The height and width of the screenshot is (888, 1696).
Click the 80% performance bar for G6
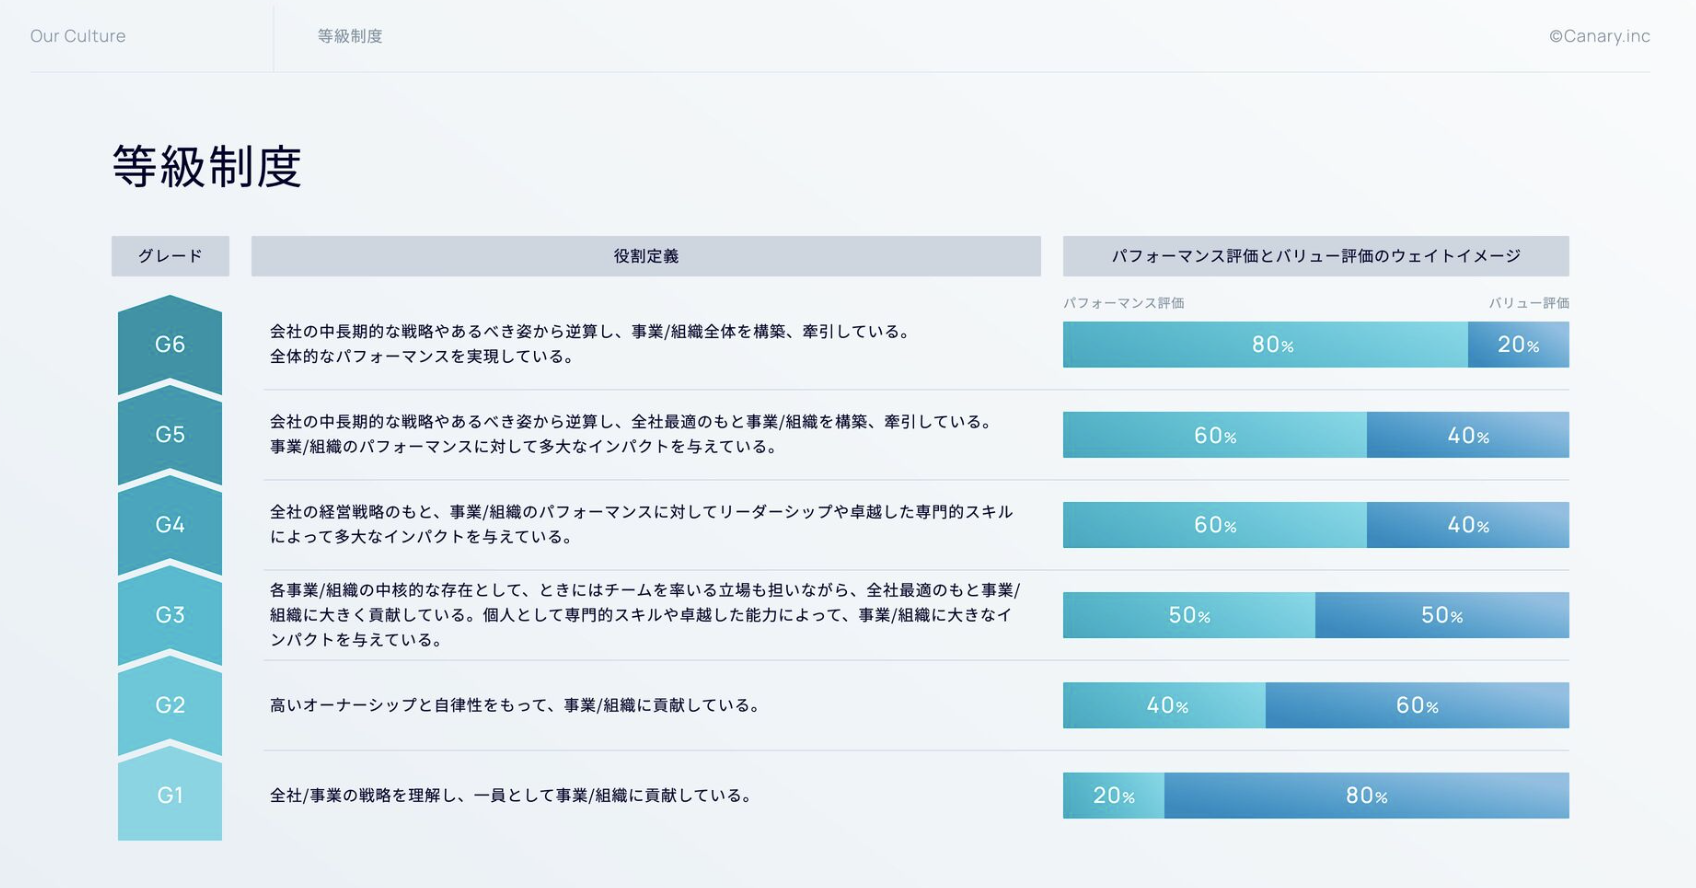pyautogui.click(x=1265, y=345)
